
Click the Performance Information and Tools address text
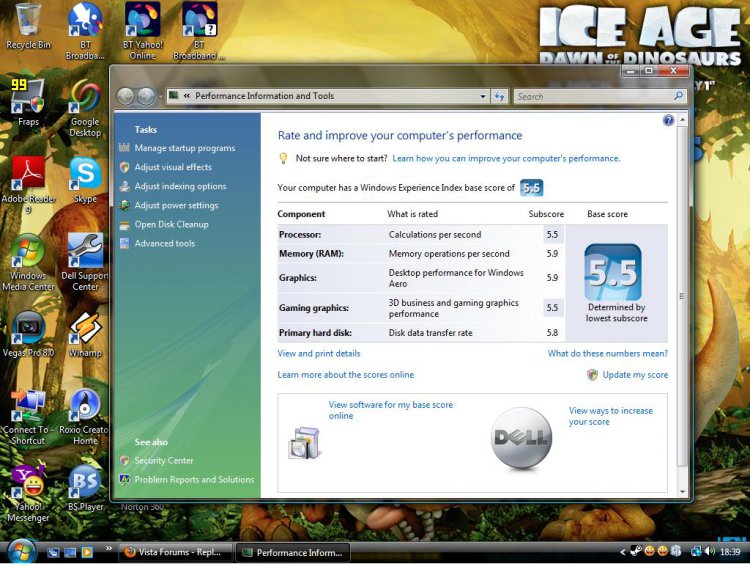pyautogui.click(x=264, y=96)
